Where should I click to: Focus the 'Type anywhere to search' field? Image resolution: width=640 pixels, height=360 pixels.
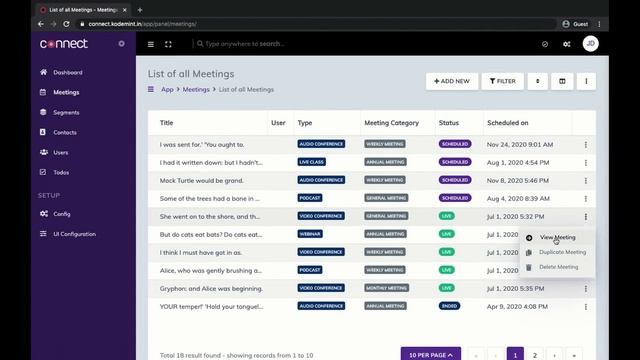[245, 44]
